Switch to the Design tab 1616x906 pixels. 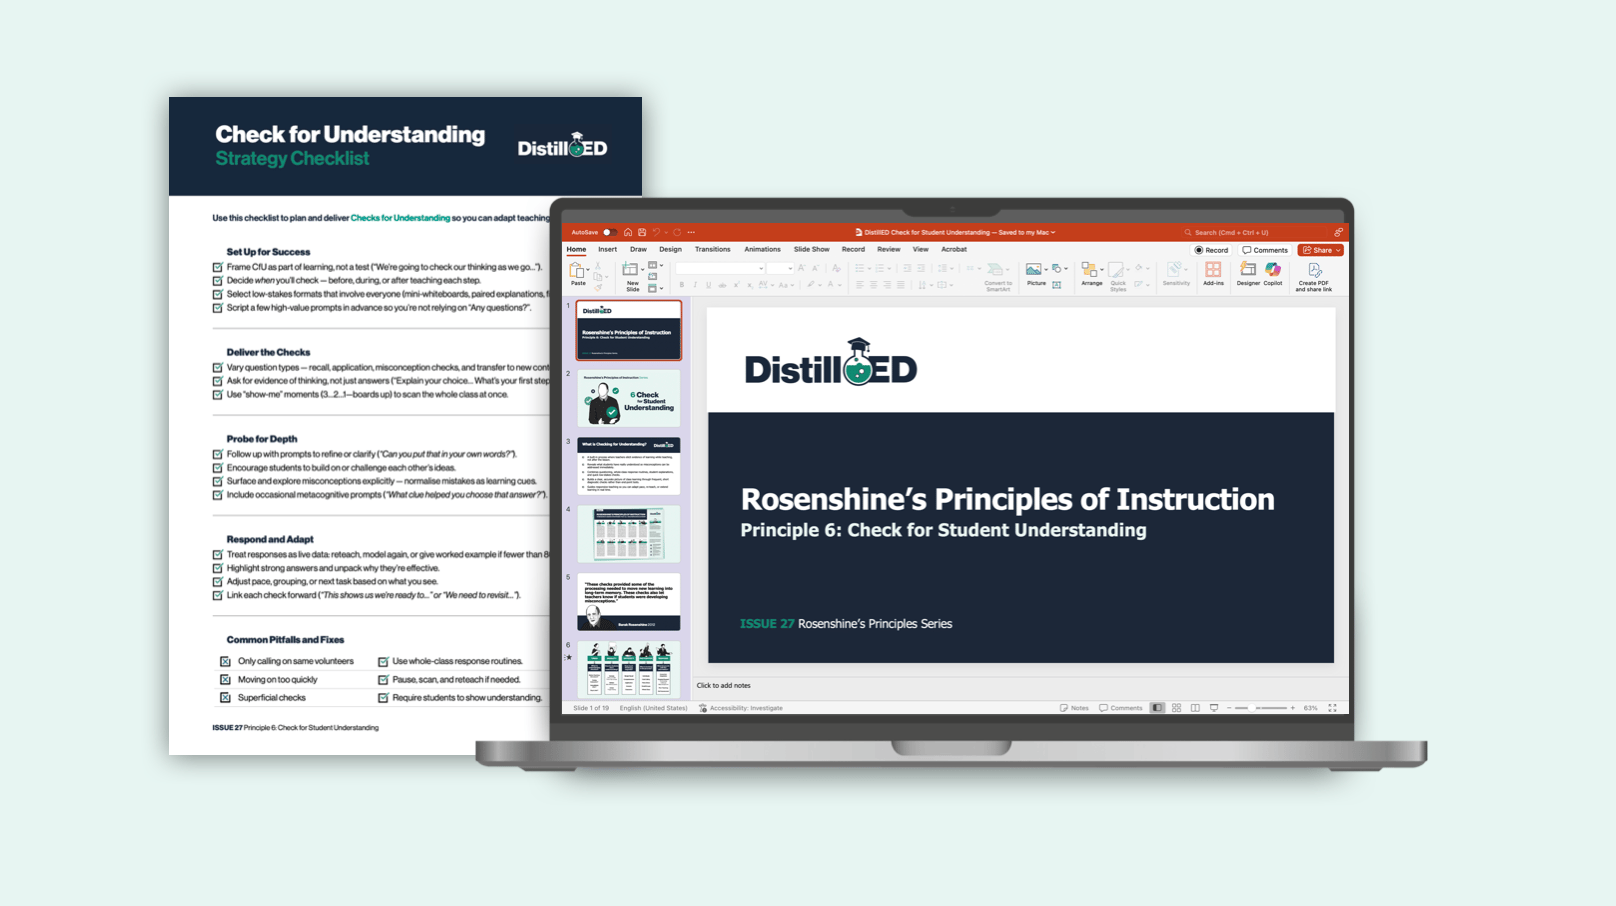tap(670, 249)
